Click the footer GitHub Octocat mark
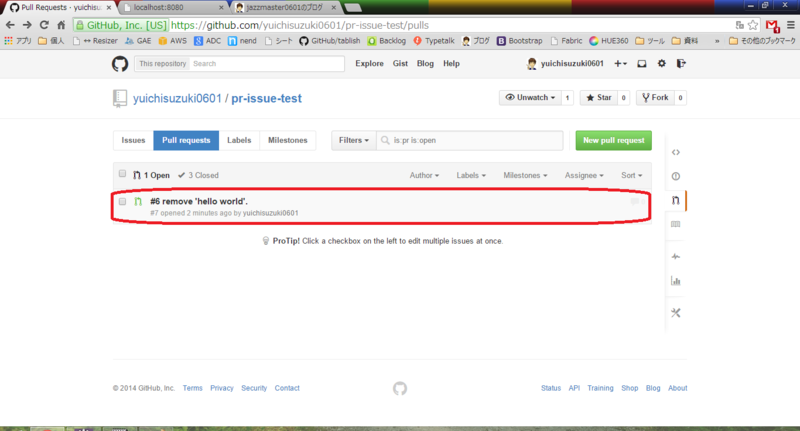 [x=400, y=389]
